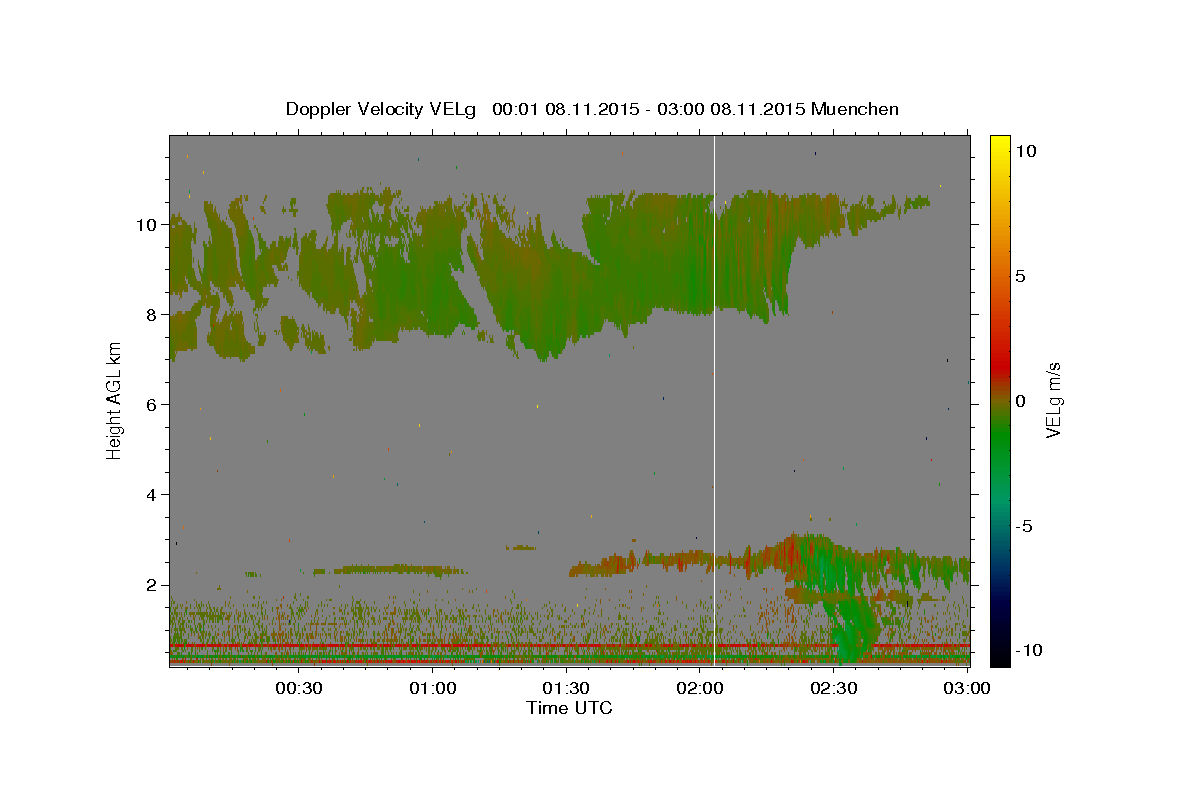Click the "Time UTC" axis label
The height and width of the screenshot is (800, 1200).
click(x=569, y=708)
